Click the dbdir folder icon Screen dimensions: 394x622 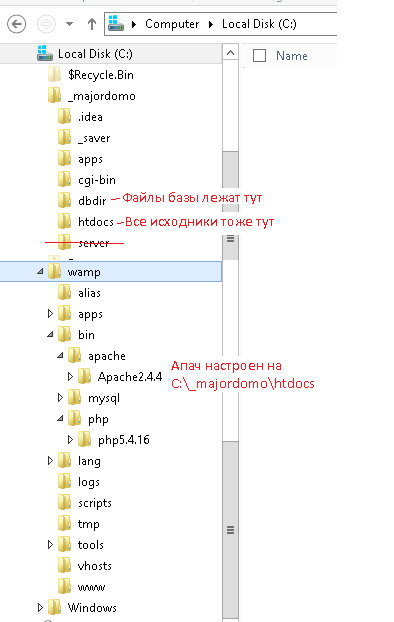click(x=64, y=200)
